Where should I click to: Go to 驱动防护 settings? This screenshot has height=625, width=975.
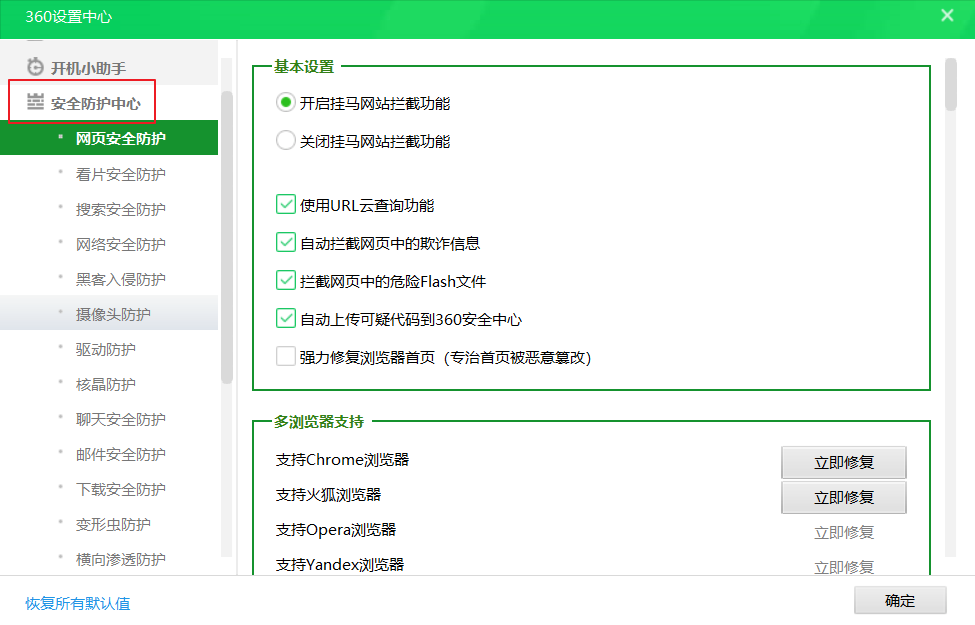(x=109, y=349)
